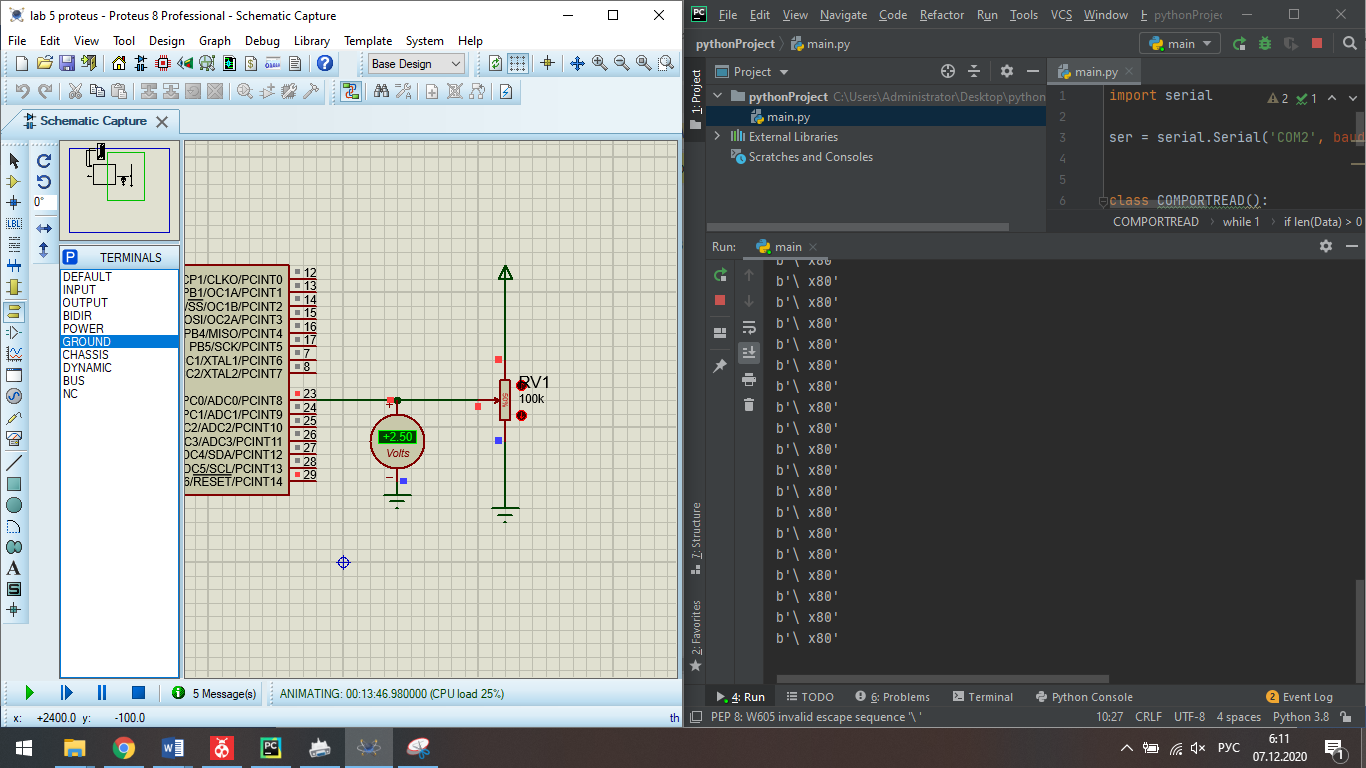Increase potentiometer RV1 with upper red dot
The width and height of the screenshot is (1366, 768).
[x=521, y=386]
